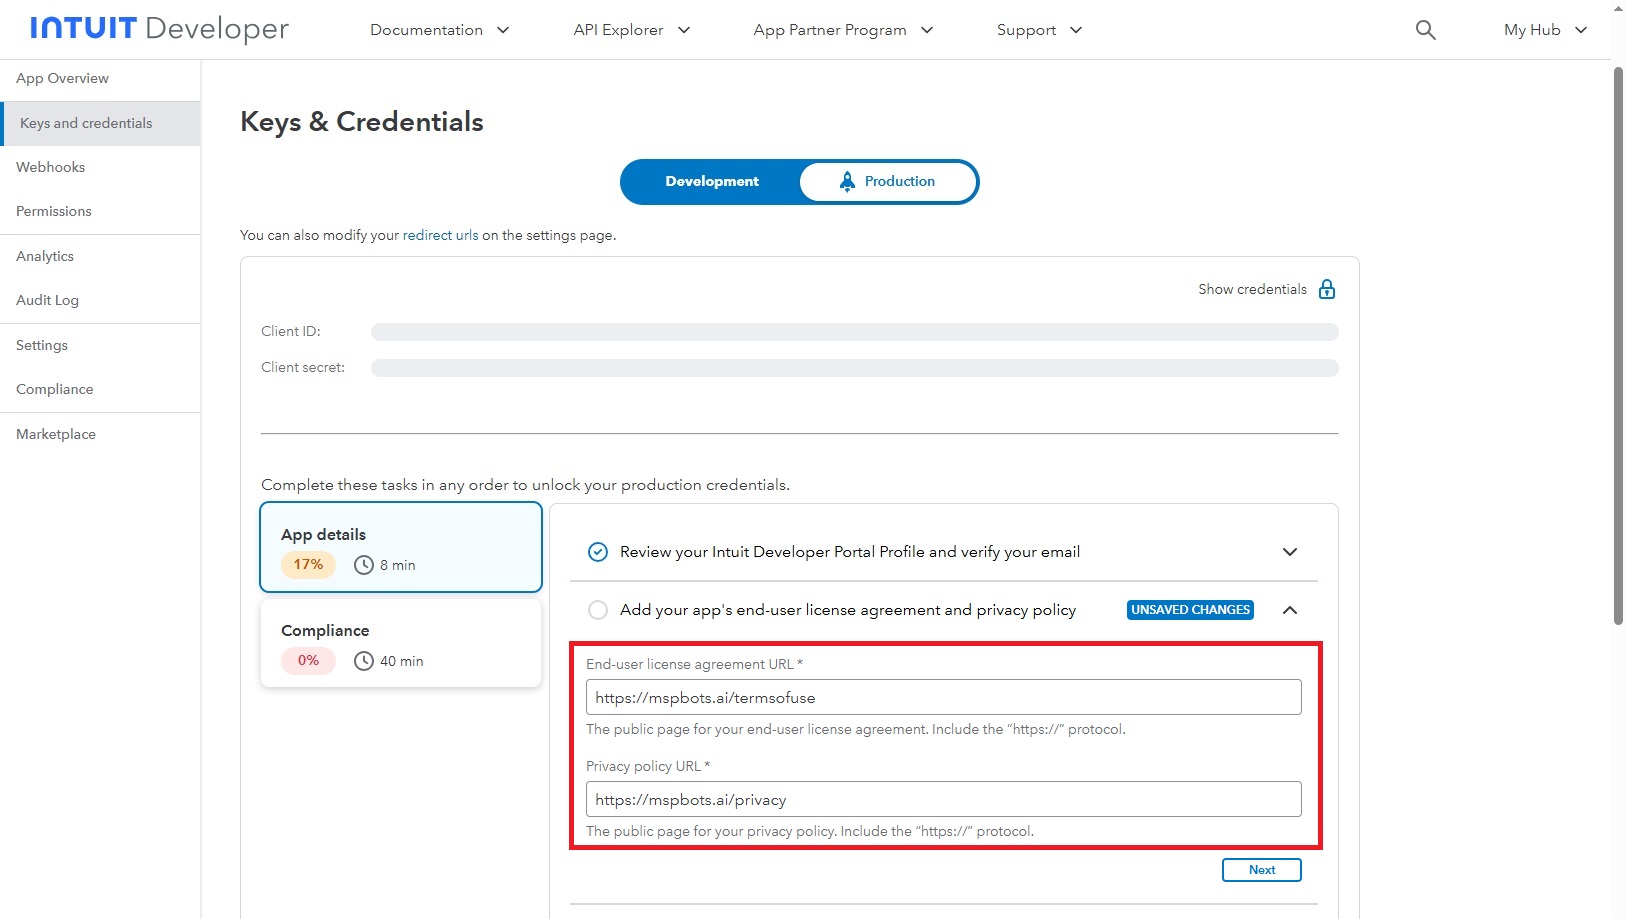The width and height of the screenshot is (1626, 919).
Task: Click the search magnifier icon
Action: tap(1425, 30)
